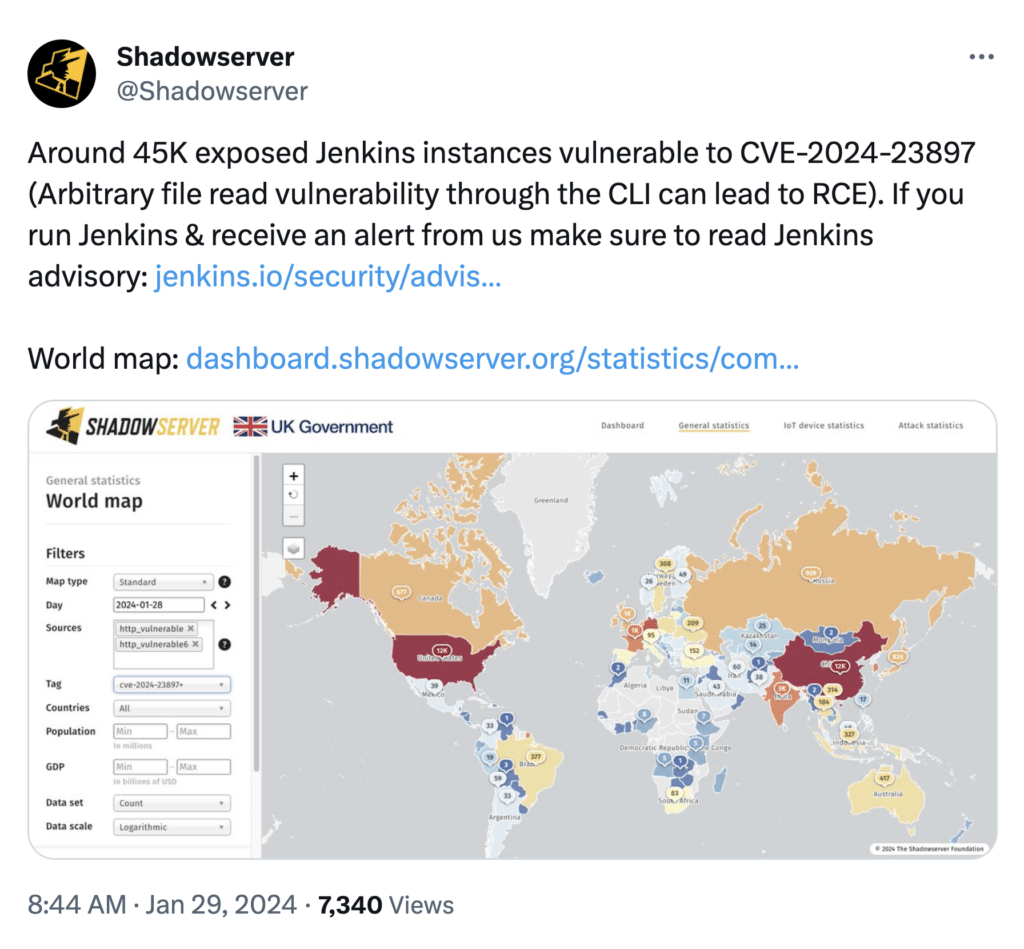Zoom out of the world map
1024x949 pixels.
click(294, 516)
